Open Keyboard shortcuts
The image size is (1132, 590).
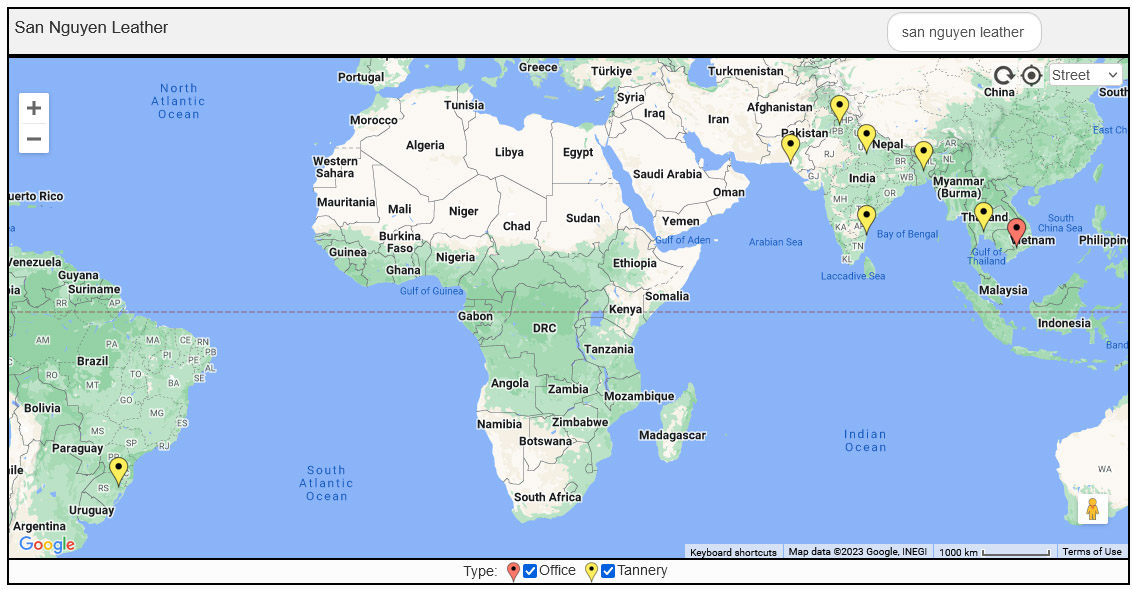[733, 552]
